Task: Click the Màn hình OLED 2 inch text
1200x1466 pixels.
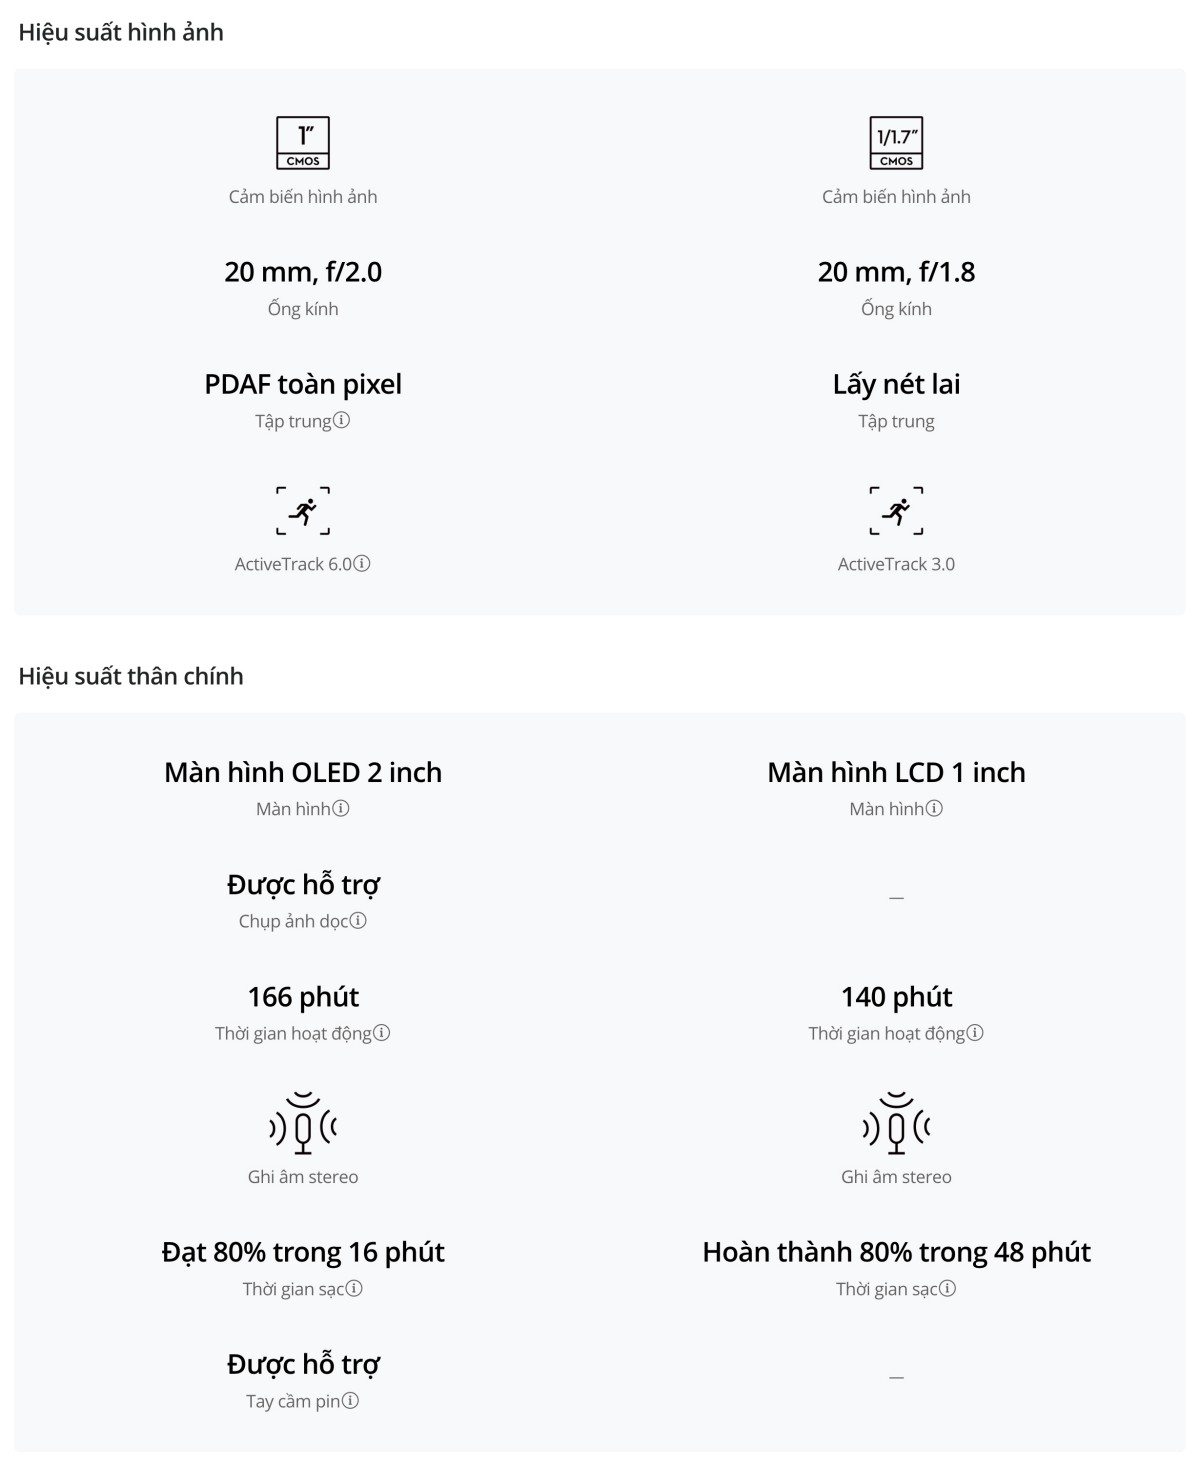Action: point(303,772)
